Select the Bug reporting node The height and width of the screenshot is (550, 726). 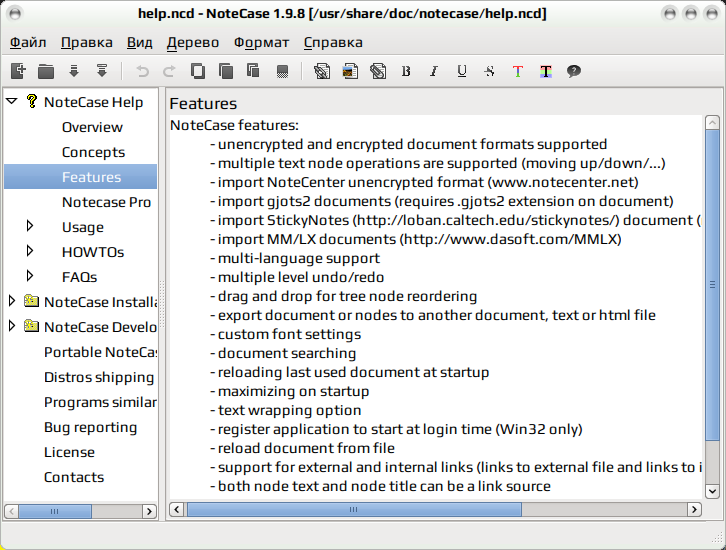91,427
